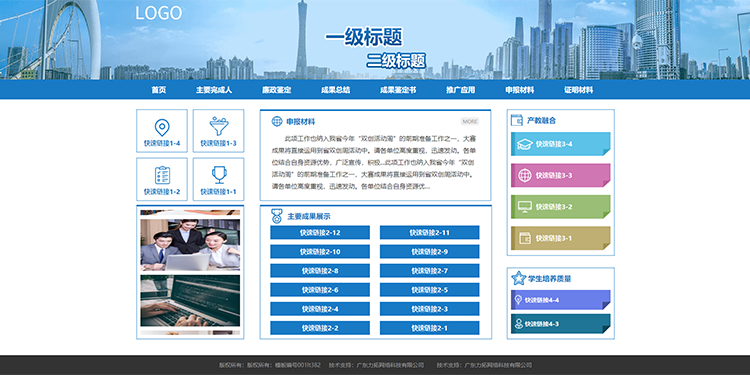Open the 证明材料 navigation item
This screenshot has height=375, width=750.
pyautogui.click(x=578, y=90)
